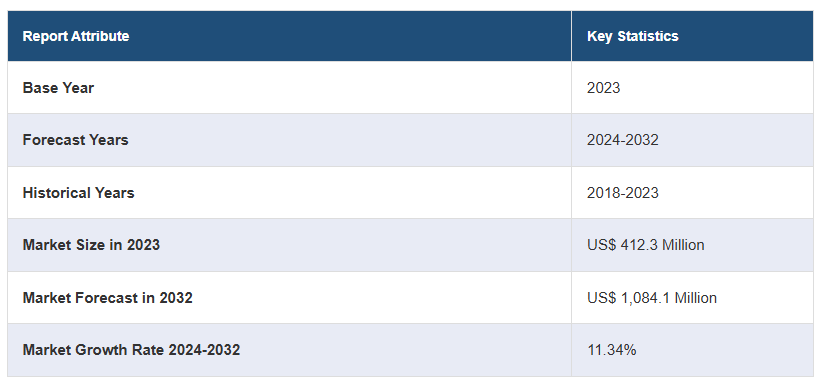Click the 2018-2023 historical value
The image size is (820, 386).
click(x=623, y=192)
